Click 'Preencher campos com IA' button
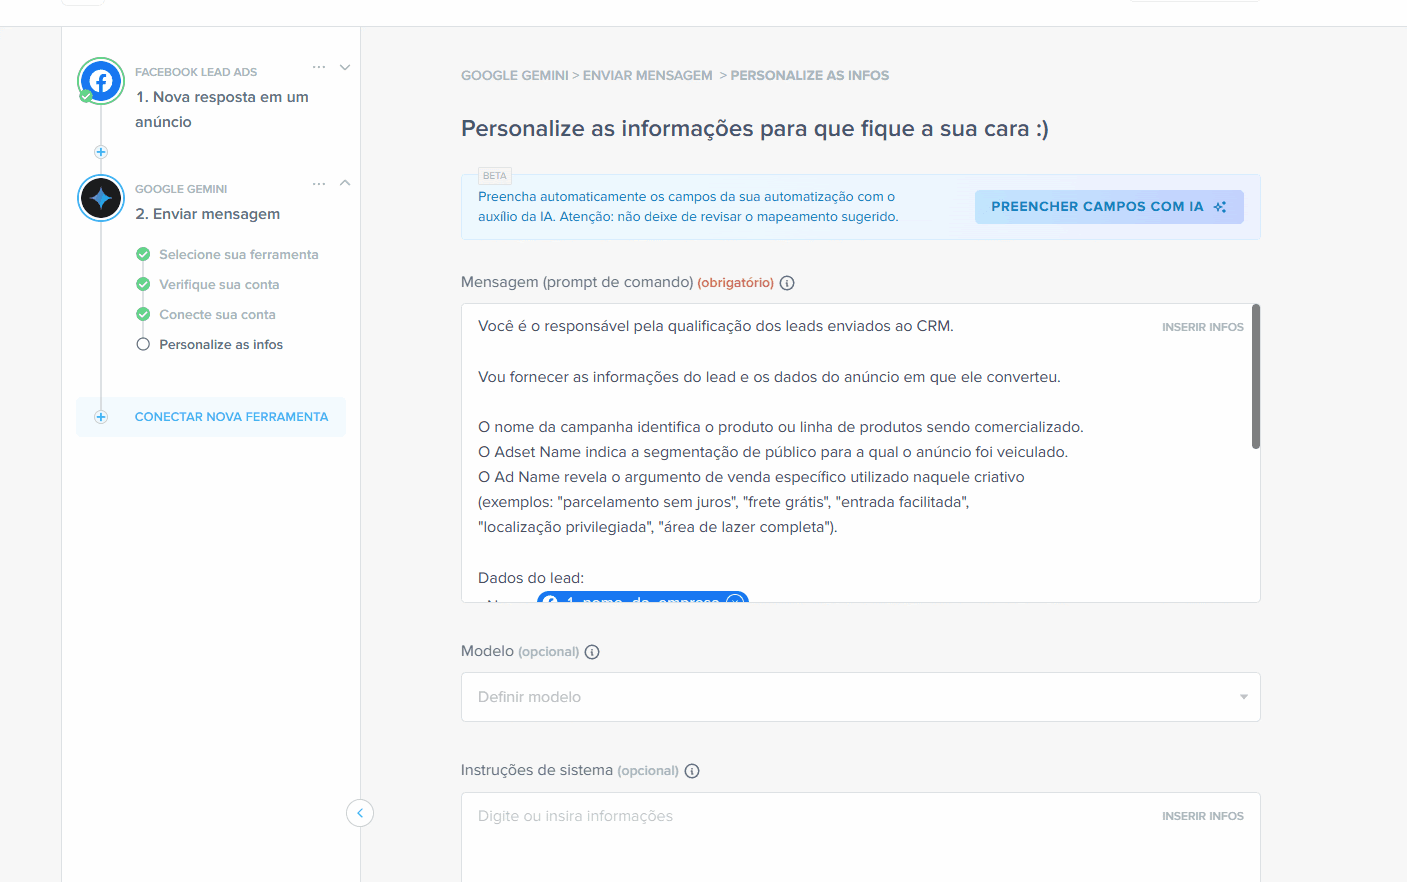This screenshot has width=1407, height=882. [x=1109, y=207]
